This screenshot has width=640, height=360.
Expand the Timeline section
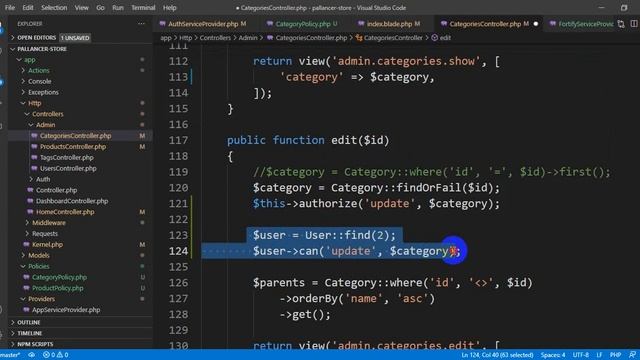coord(29,333)
